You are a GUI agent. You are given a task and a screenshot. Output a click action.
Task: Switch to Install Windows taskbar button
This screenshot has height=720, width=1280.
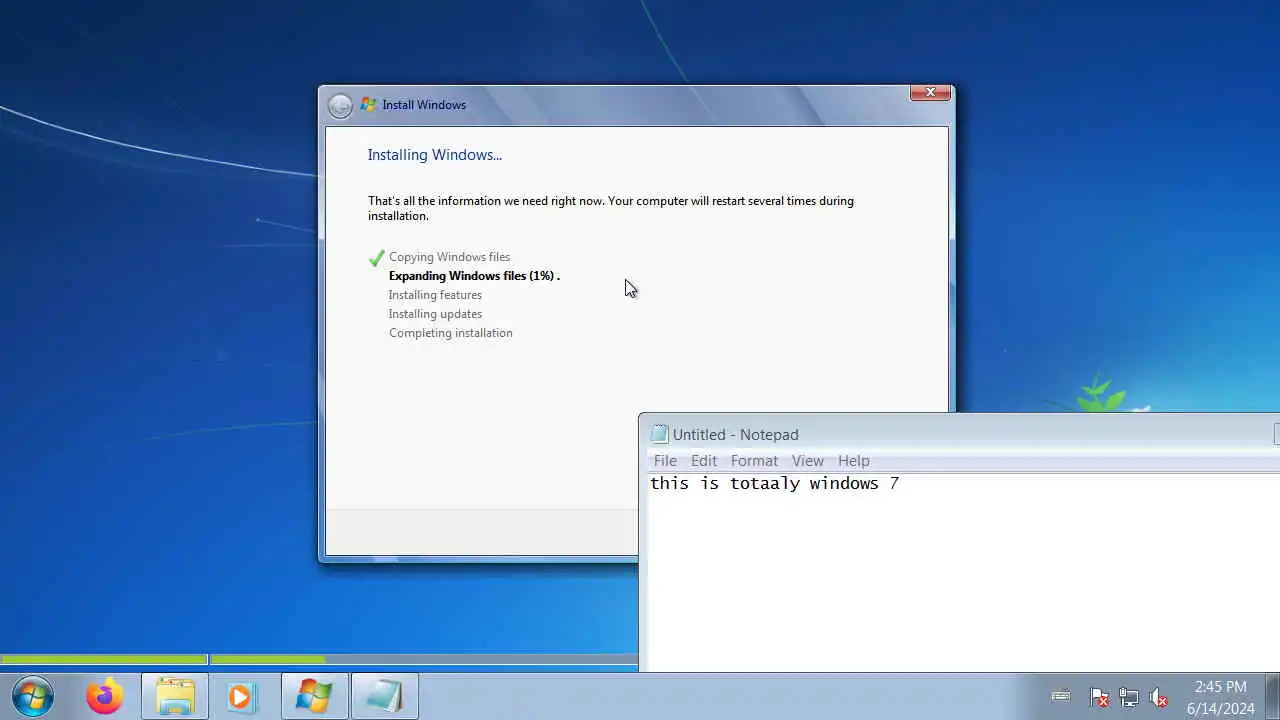[314, 696]
